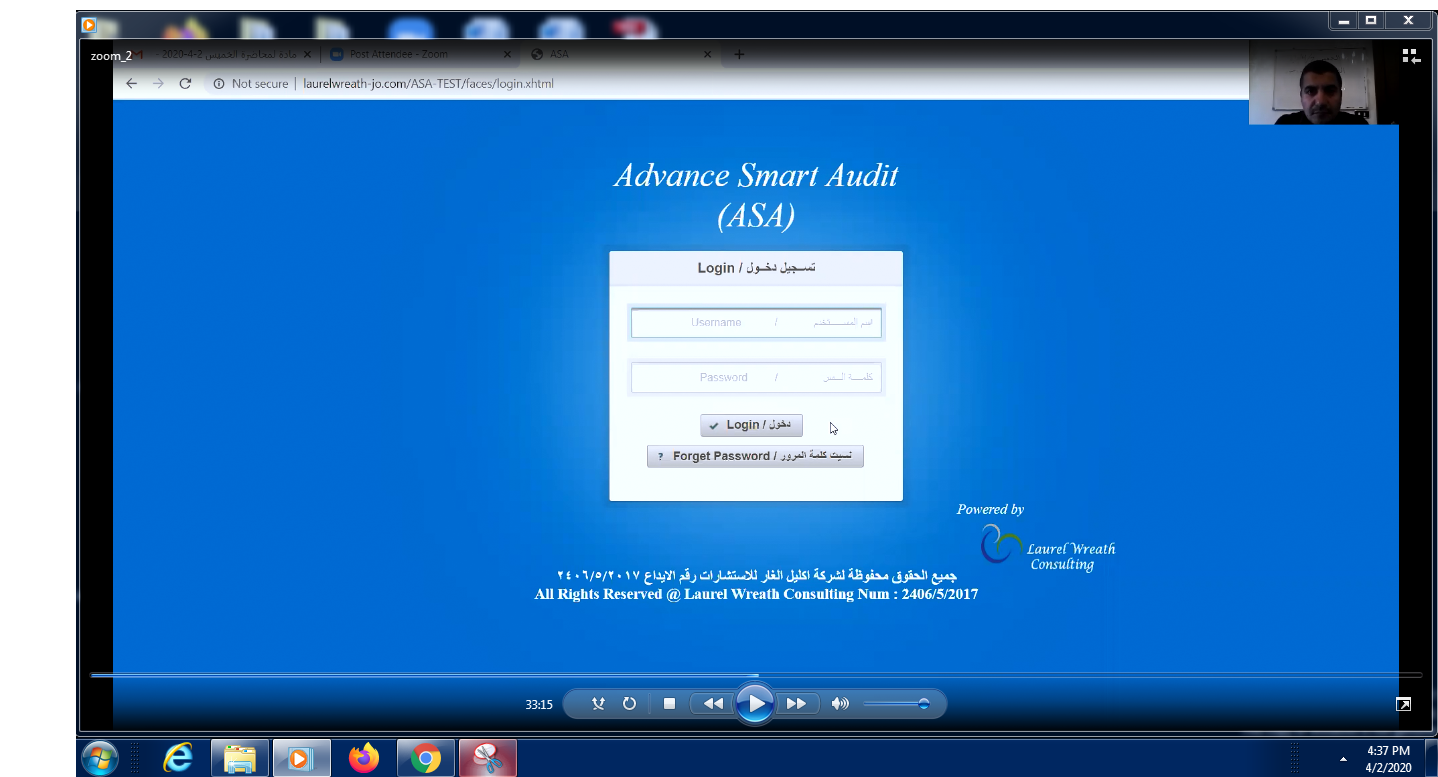Play the paused video

coord(755,704)
